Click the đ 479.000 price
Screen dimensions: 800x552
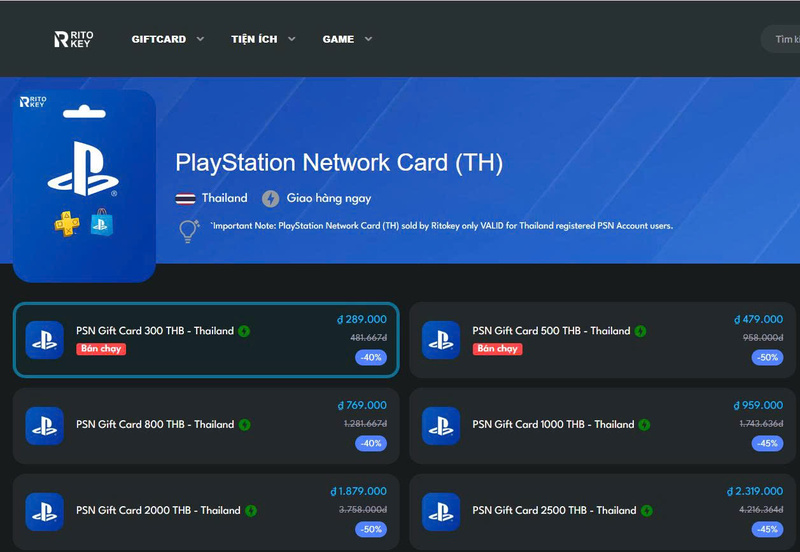[x=758, y=319]
